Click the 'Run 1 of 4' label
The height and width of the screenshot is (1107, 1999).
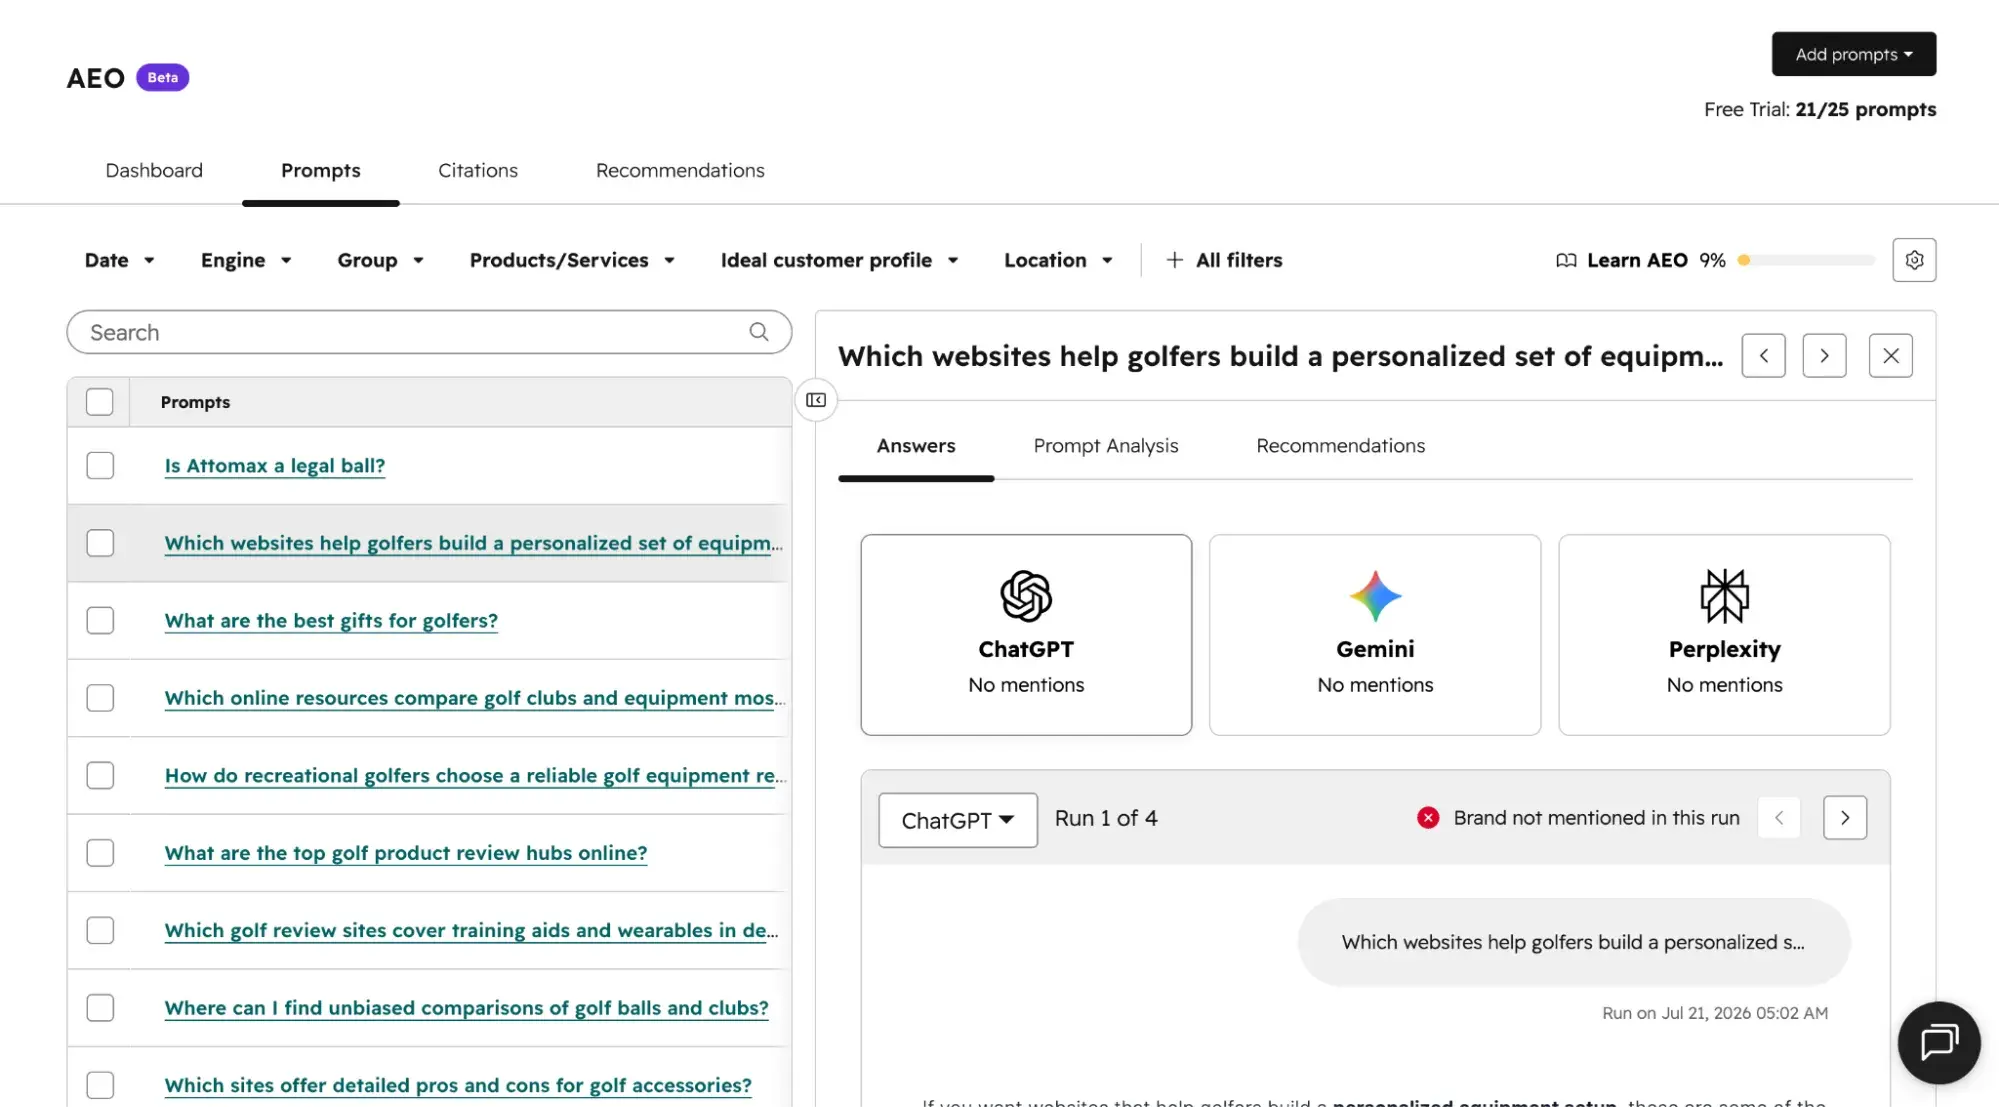tap(1106, 818)
